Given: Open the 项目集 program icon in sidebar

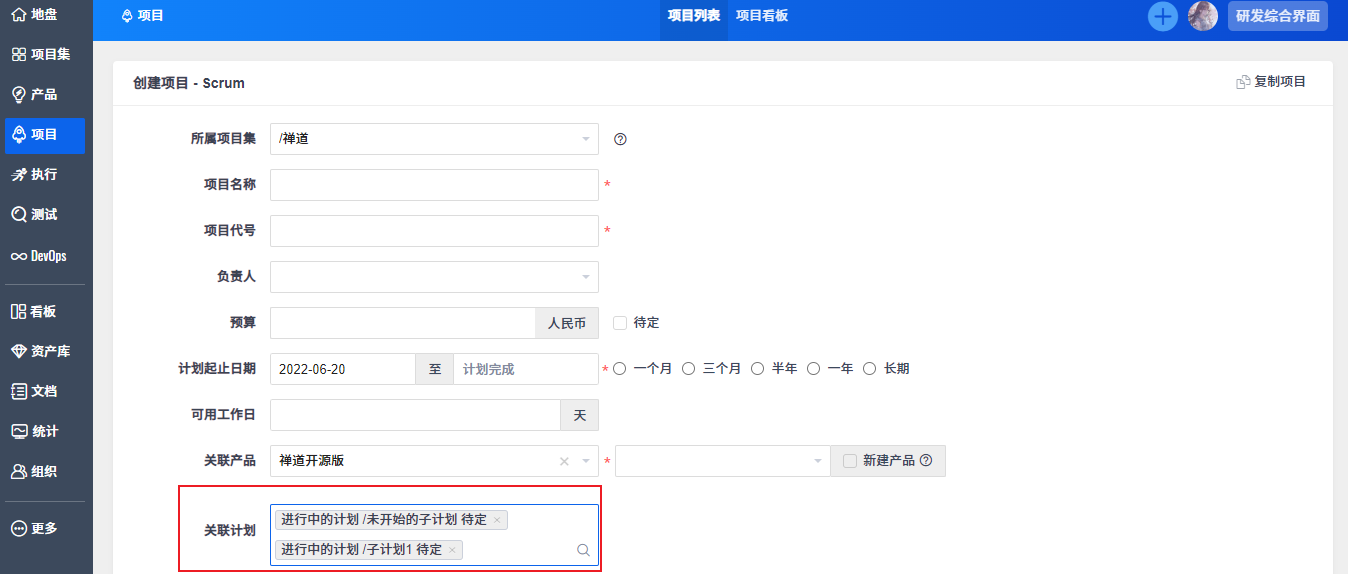Looking at the screenshot, I should [18, 54].
